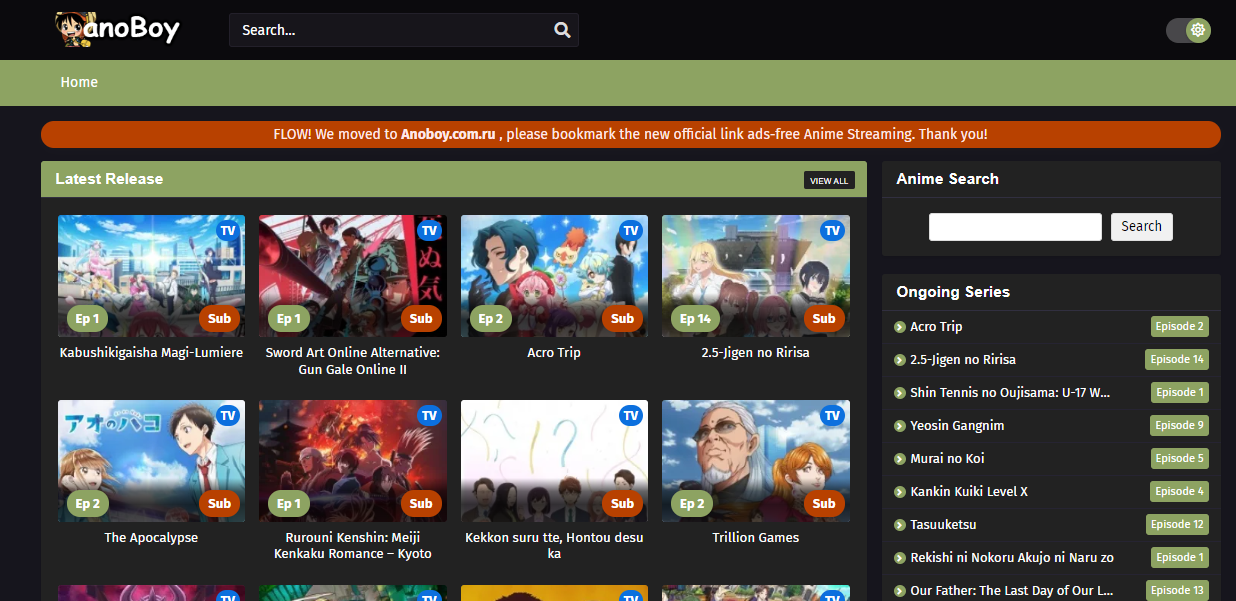Click the VIEW ALL button
1236x601 pixels.
pyautogui.click(x=829, y=180)
